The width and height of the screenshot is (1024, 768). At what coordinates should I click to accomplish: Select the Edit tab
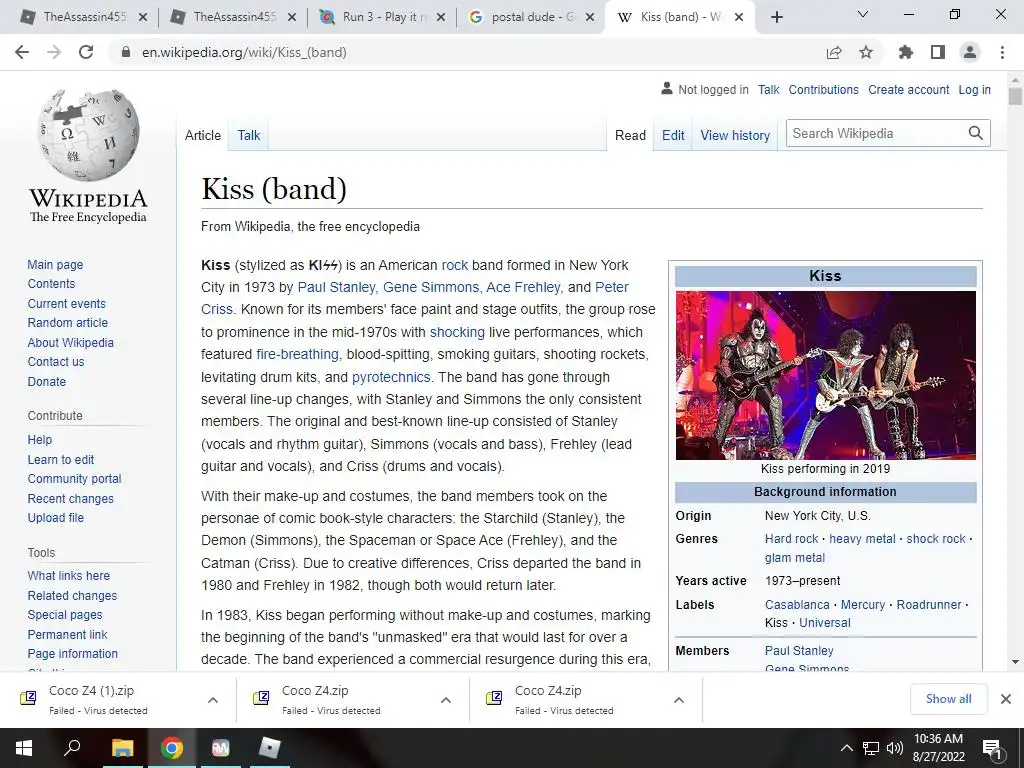[x=673, y=135]
